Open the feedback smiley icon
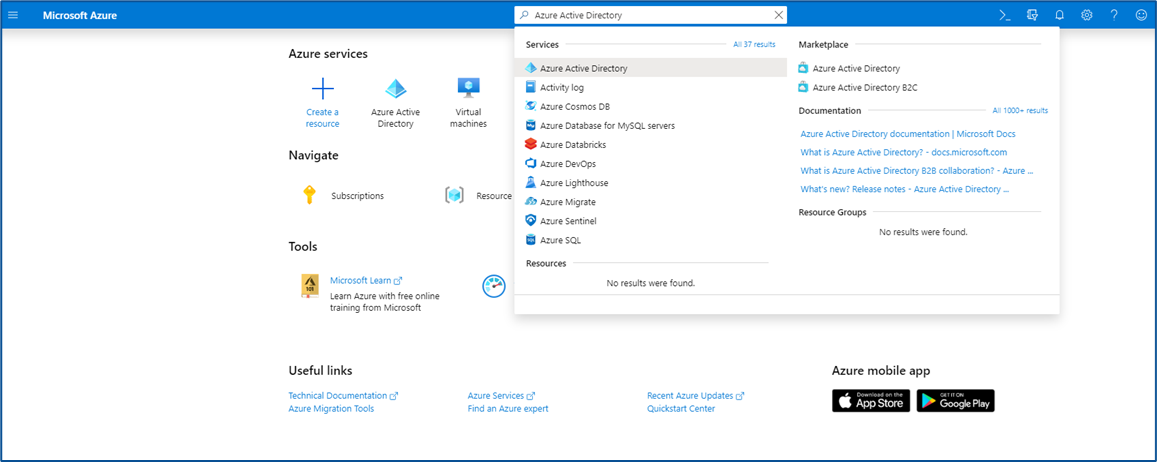The image size is (1157, 462). 1142,15
